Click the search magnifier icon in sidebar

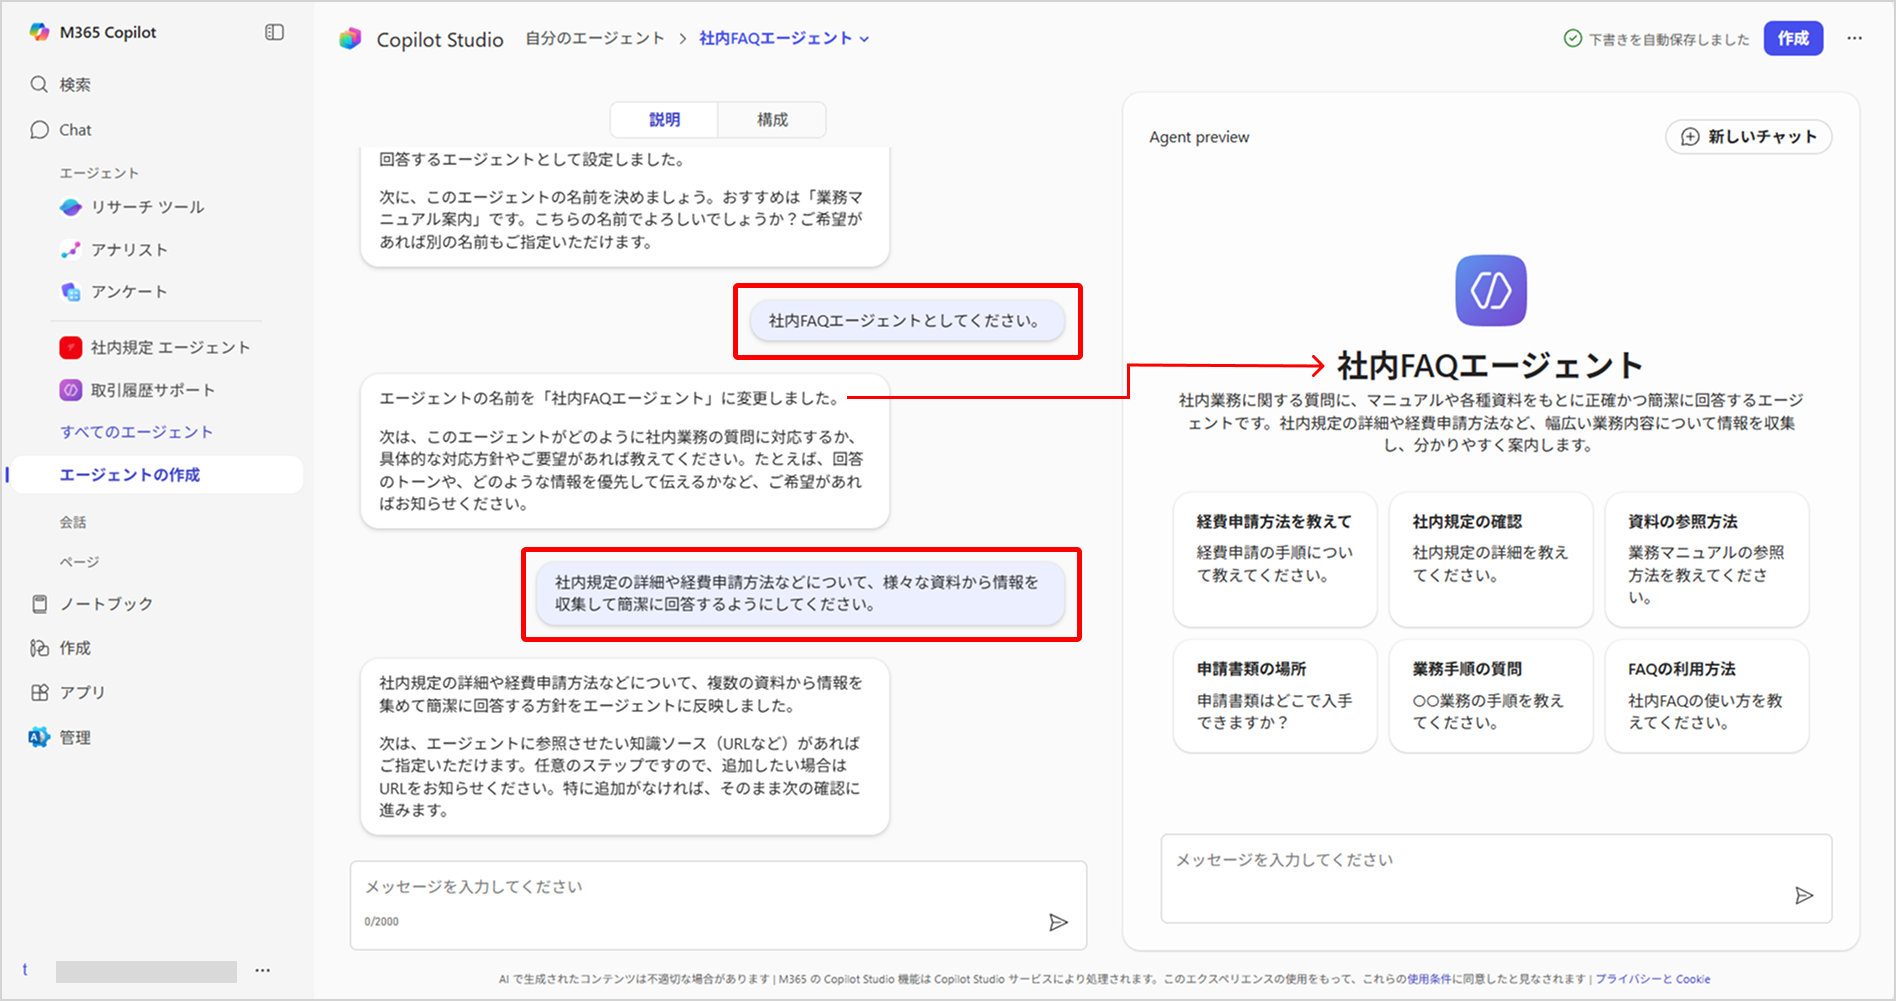39,85
